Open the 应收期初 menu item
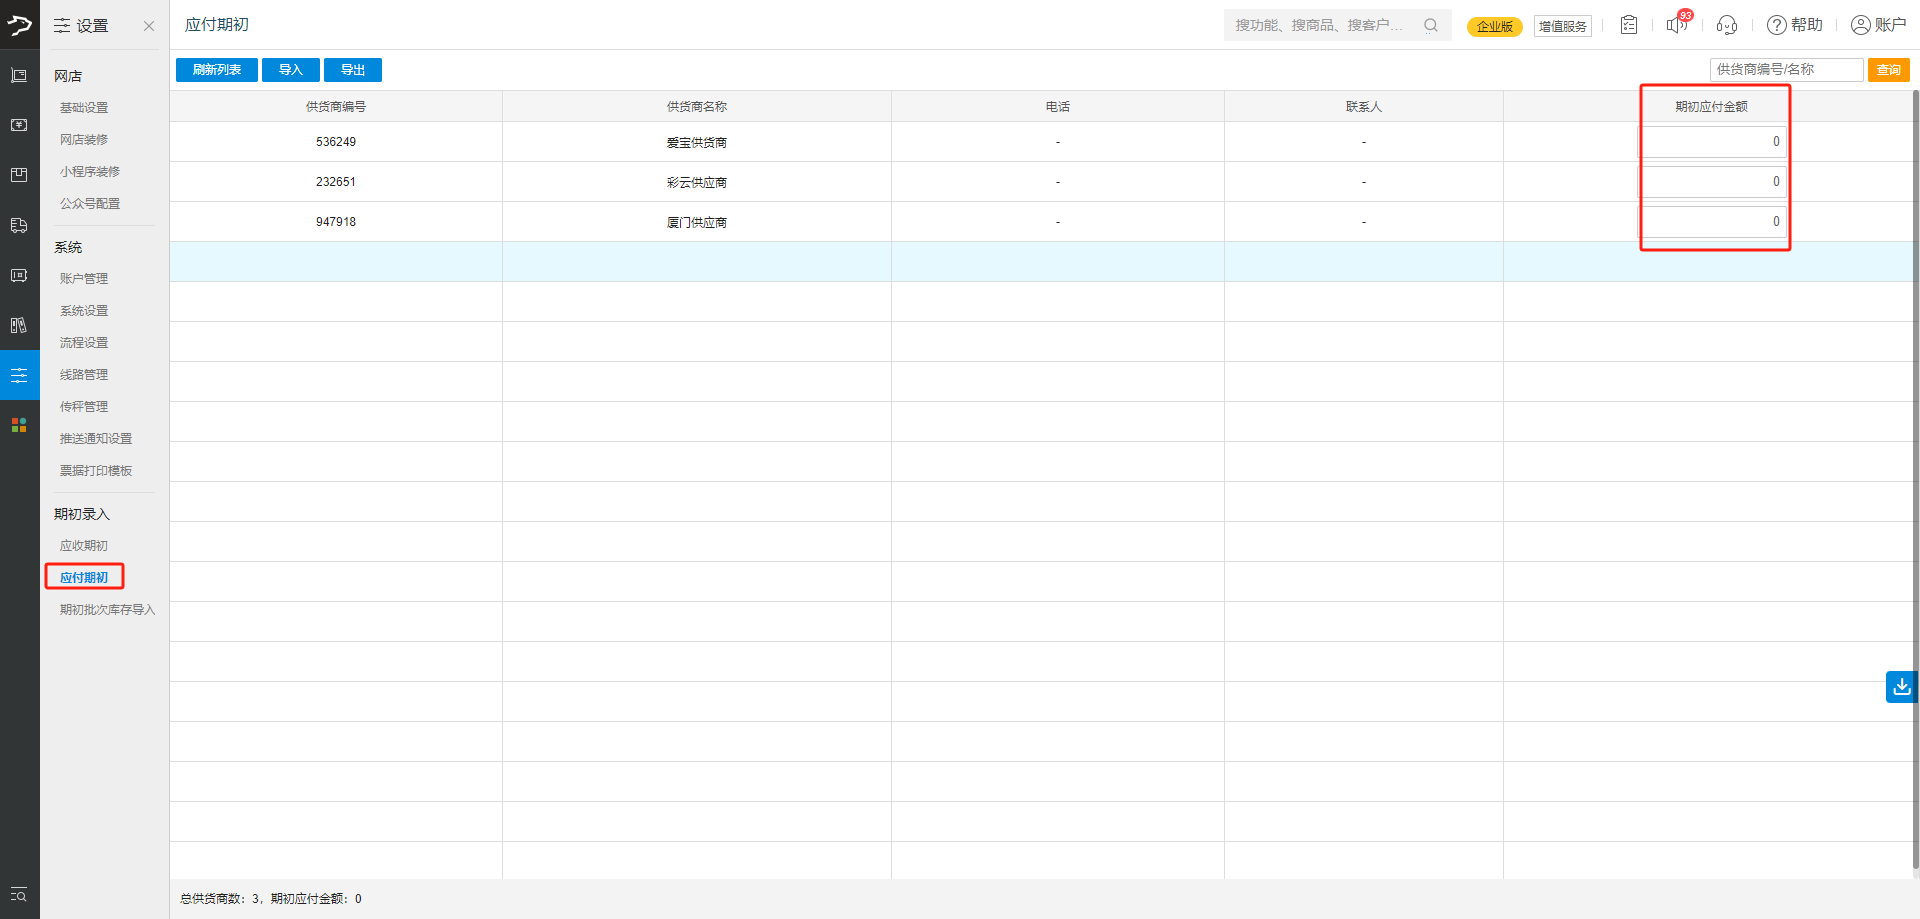 pos(84,546)
